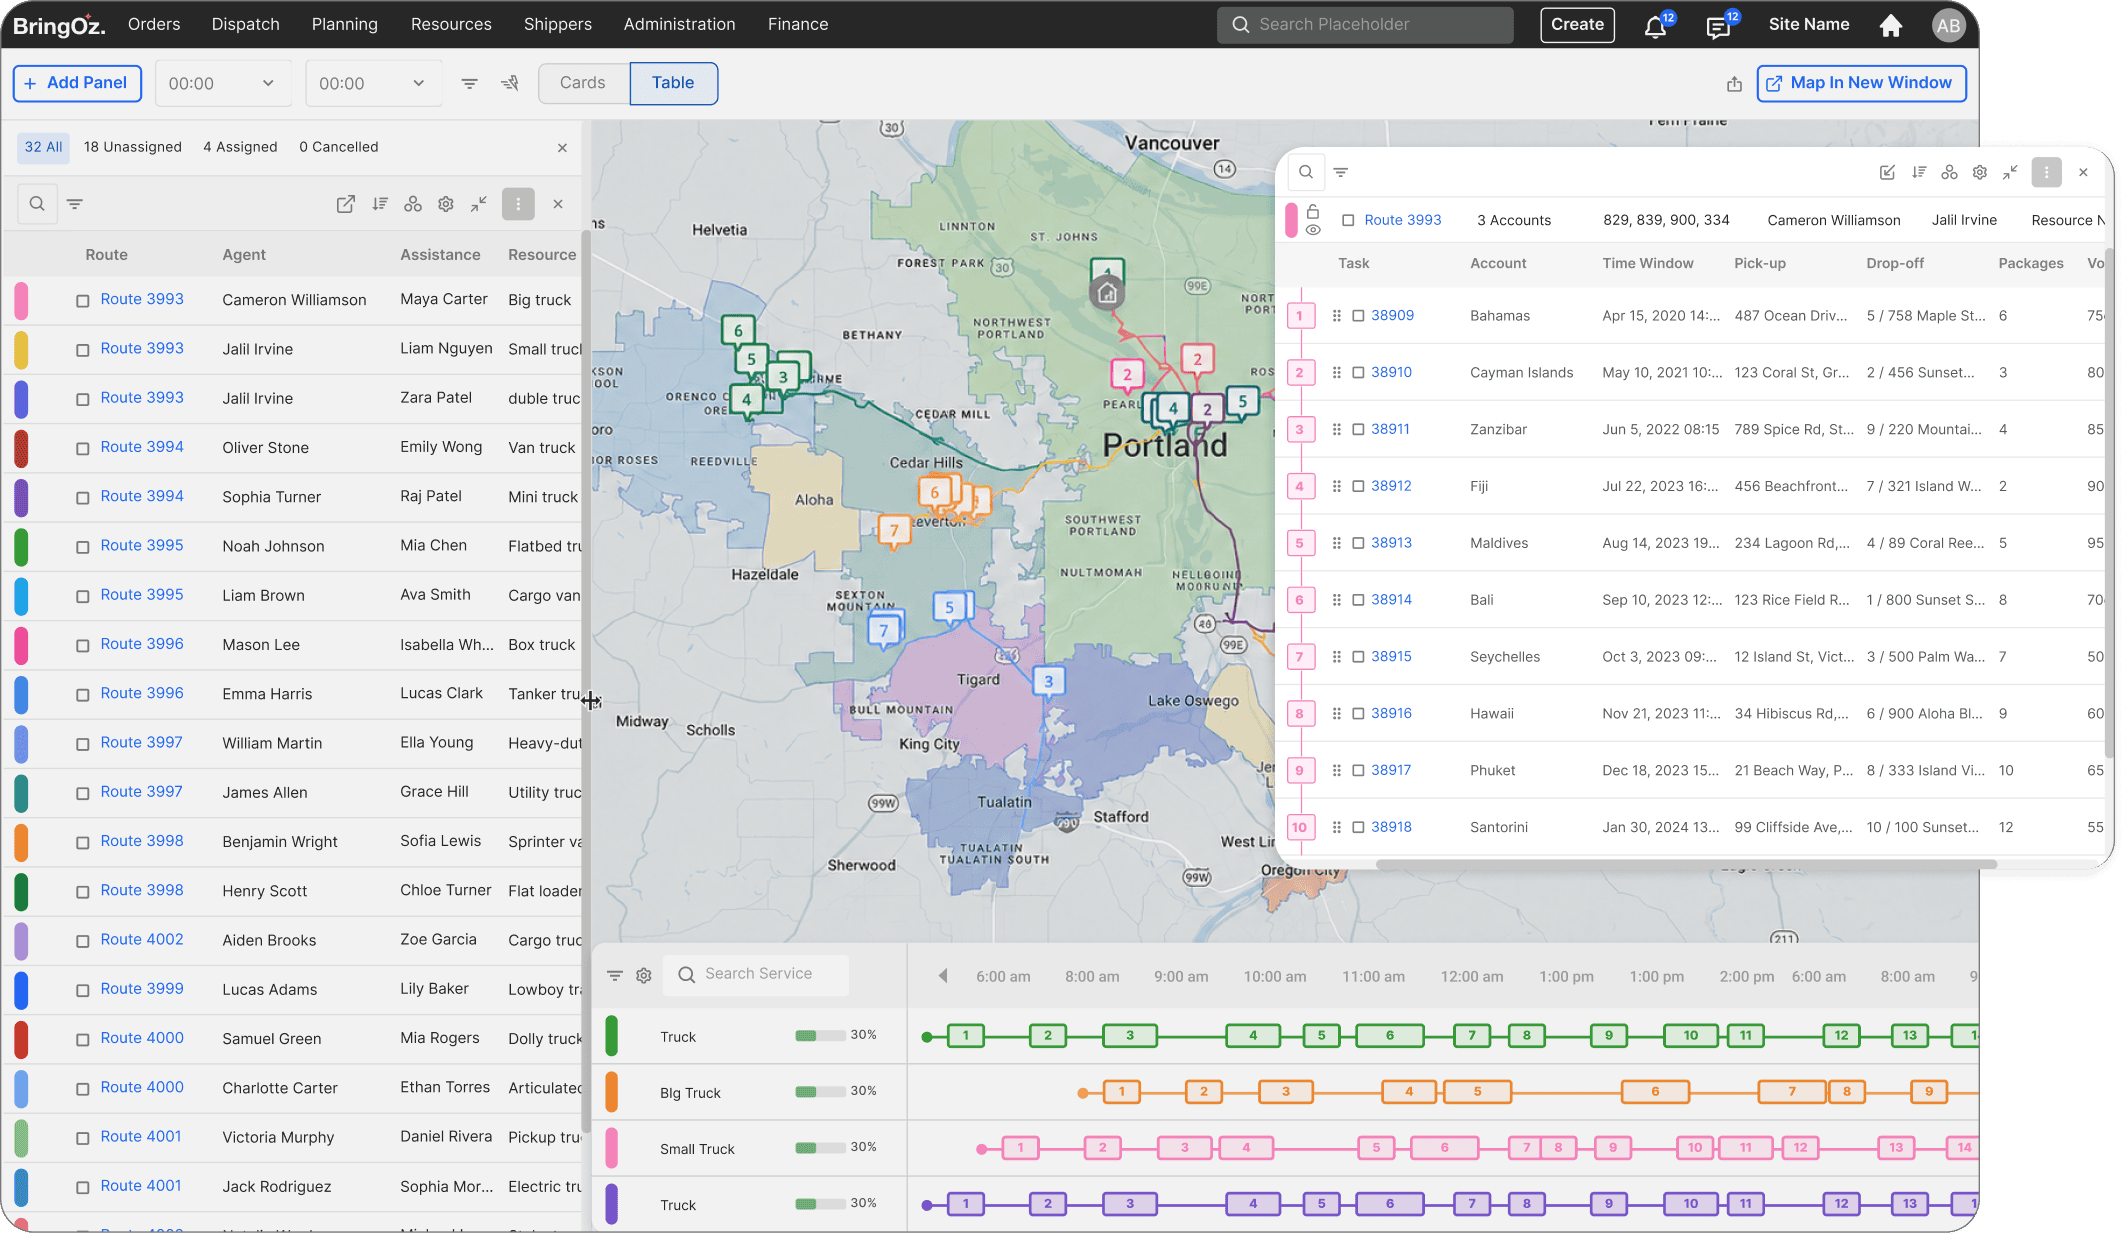This screenshot has height=1236, width=2126.
Task: Click the Add Panel button
Action: tap(77, 83)
